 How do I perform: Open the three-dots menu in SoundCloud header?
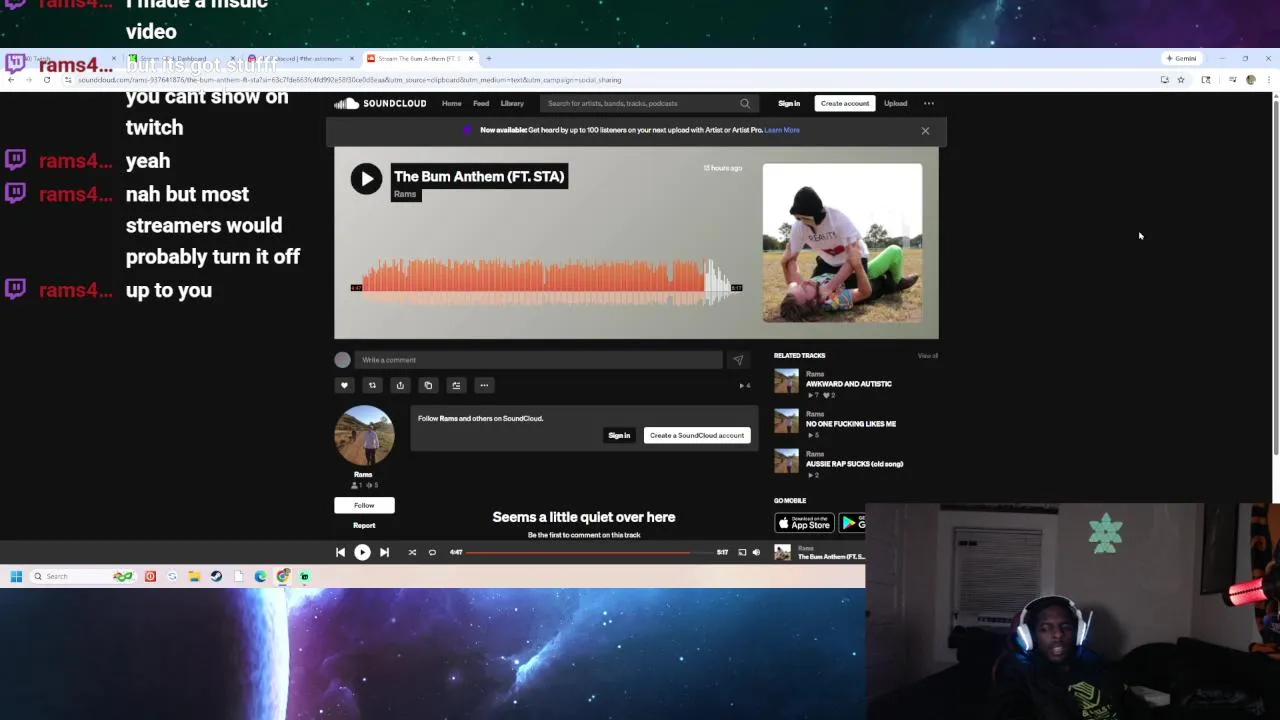[929, 103]
